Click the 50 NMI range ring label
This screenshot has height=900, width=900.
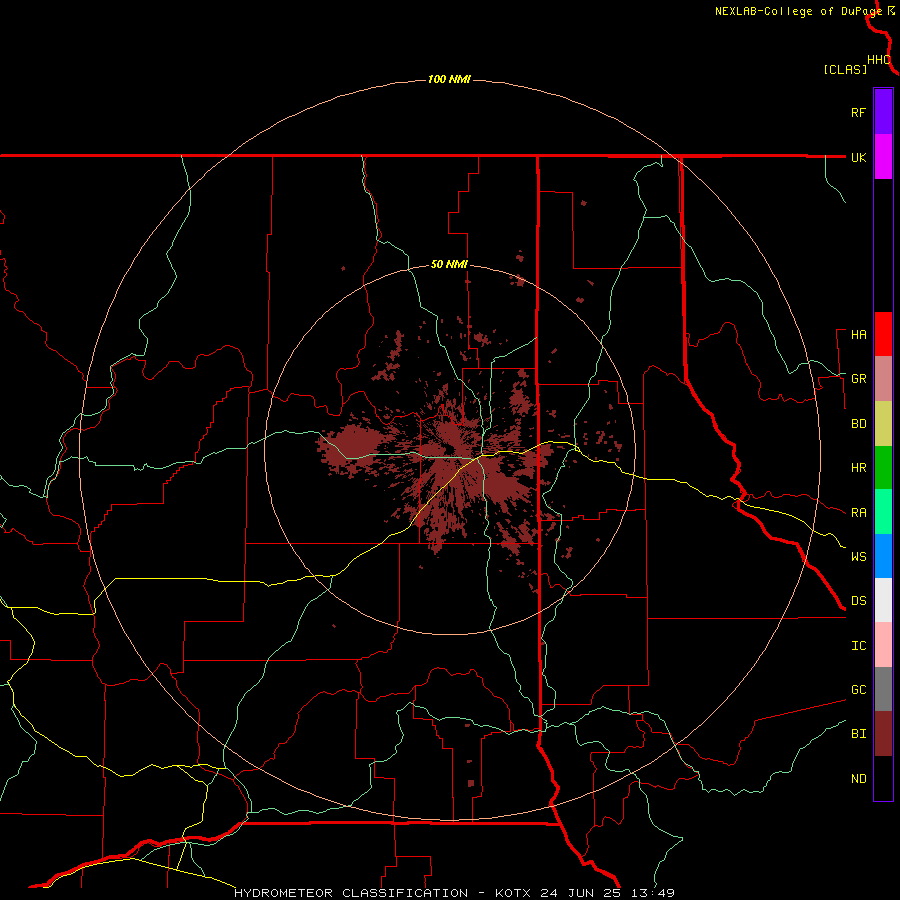(449, 264)
